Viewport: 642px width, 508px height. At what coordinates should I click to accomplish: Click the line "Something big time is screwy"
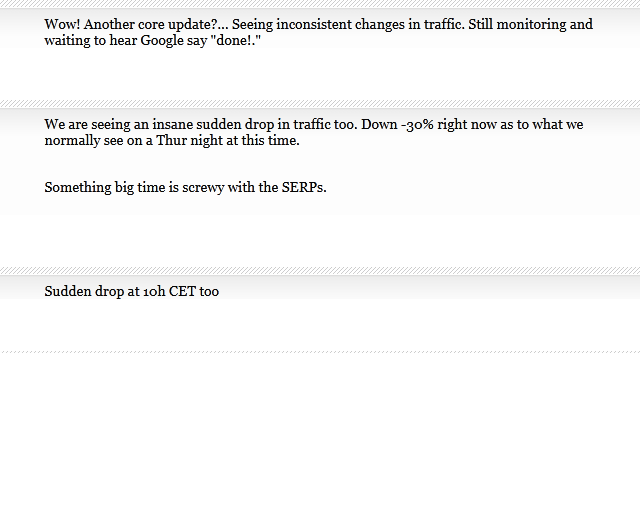tap(185, 187)
